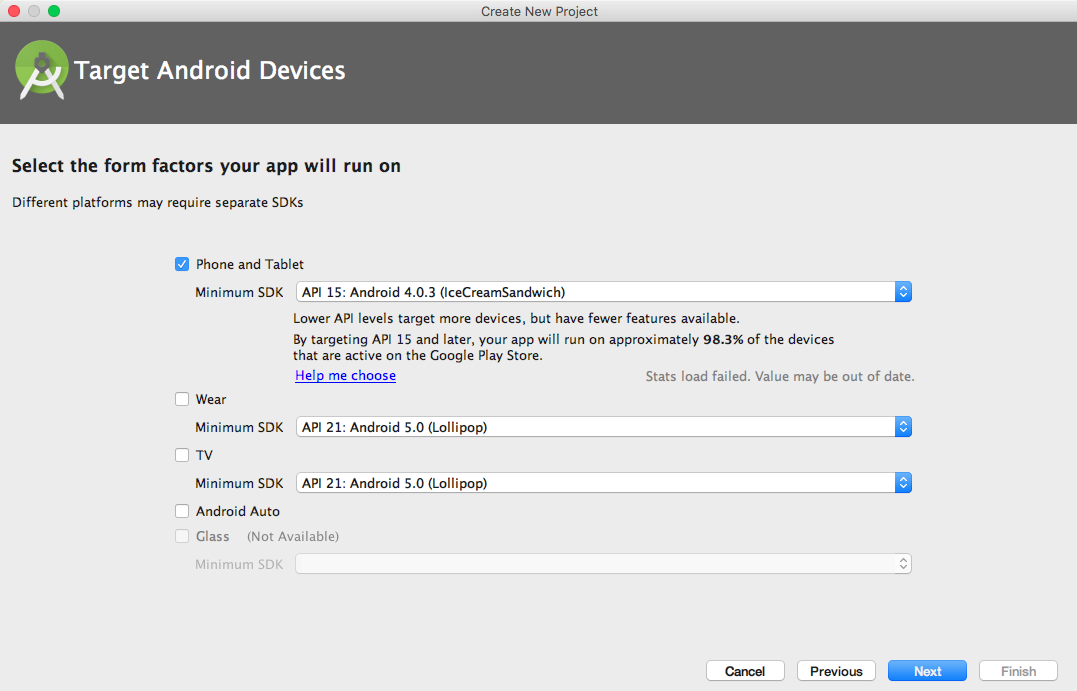Open the Glass Minimum SDK dropdown

(604, 564)
